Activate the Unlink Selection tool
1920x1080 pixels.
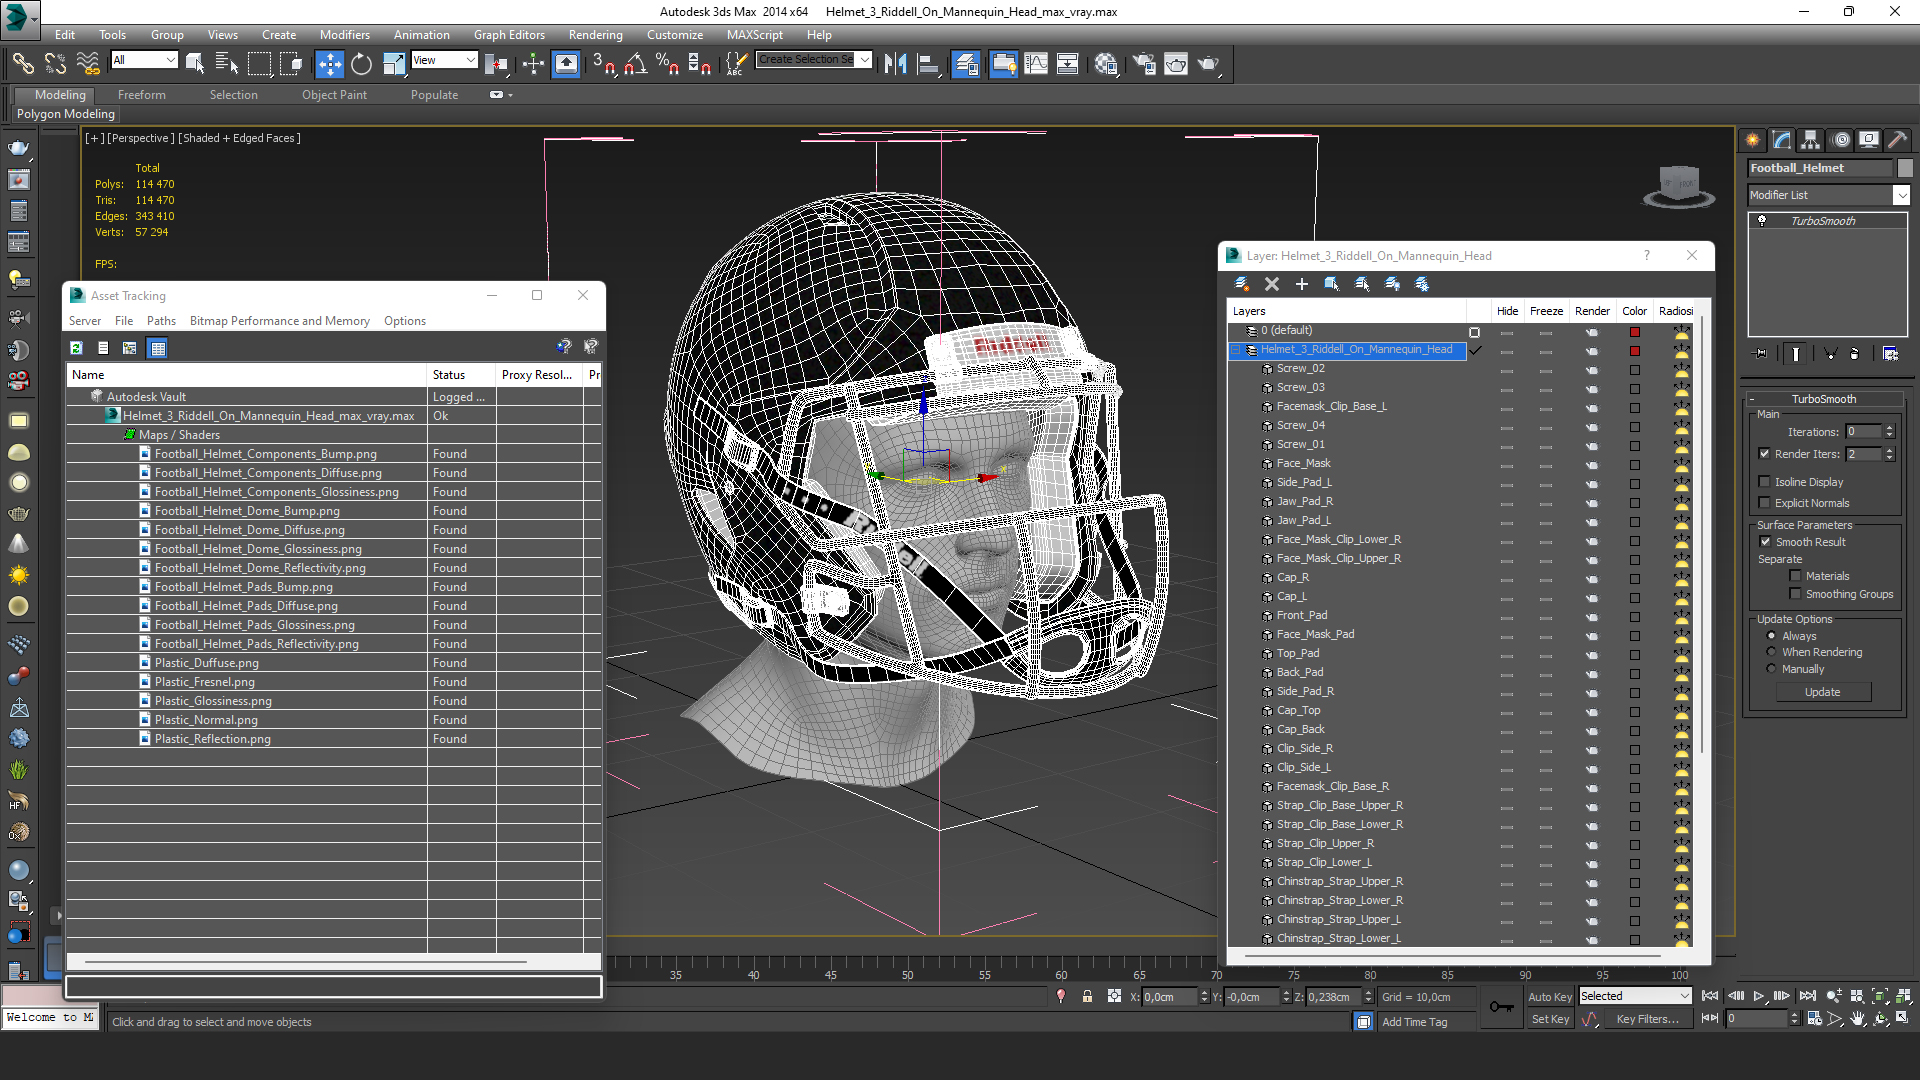click(55, 64)
